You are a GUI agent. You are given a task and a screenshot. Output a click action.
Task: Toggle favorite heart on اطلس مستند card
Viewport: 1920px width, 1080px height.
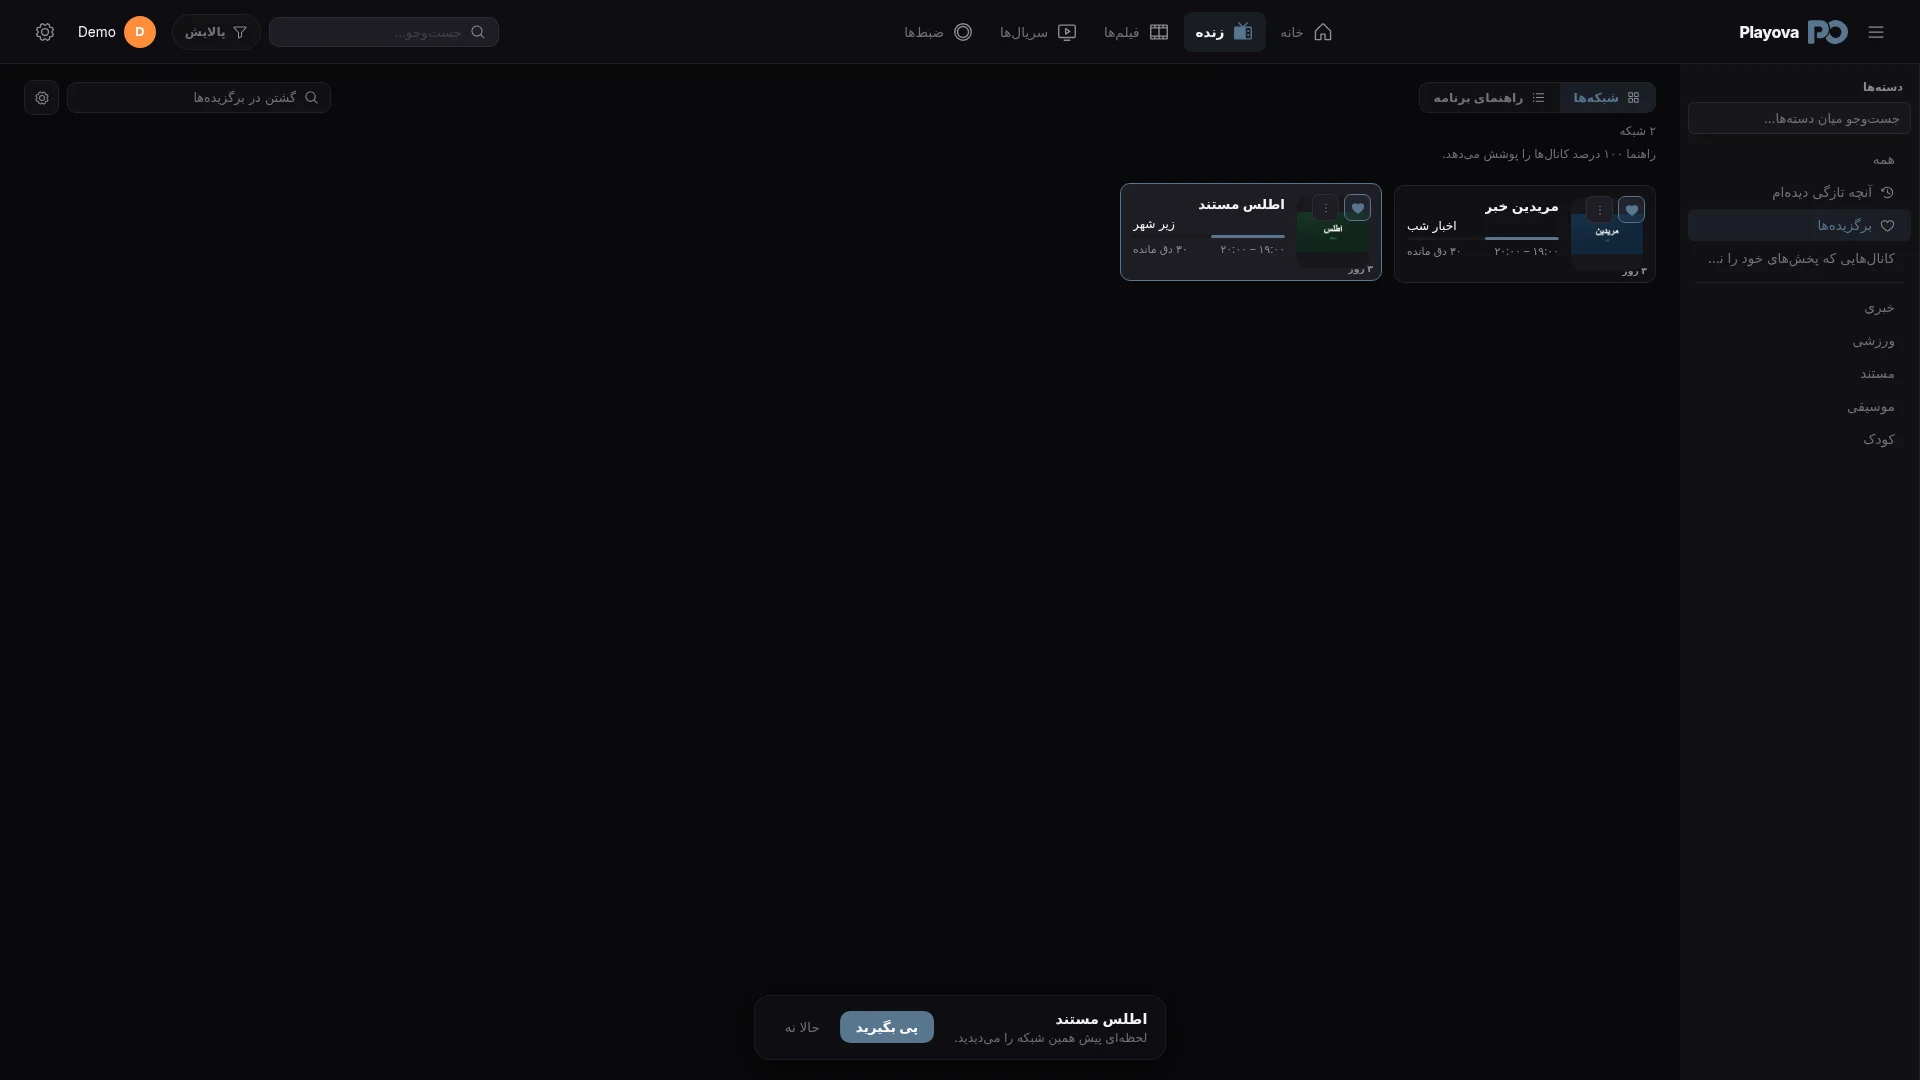click(x=1357, y=208)
